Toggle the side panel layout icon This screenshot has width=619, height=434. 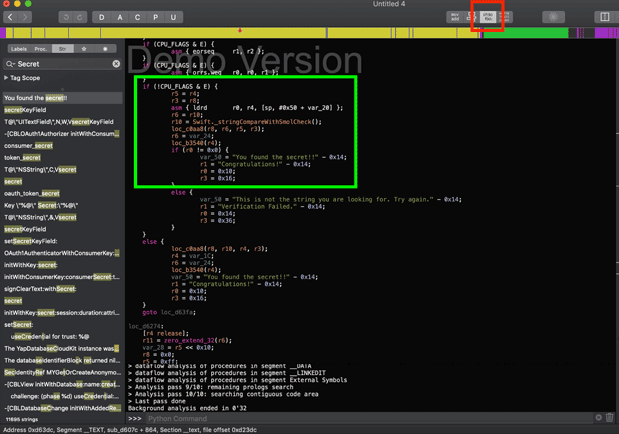coord(604,17)
